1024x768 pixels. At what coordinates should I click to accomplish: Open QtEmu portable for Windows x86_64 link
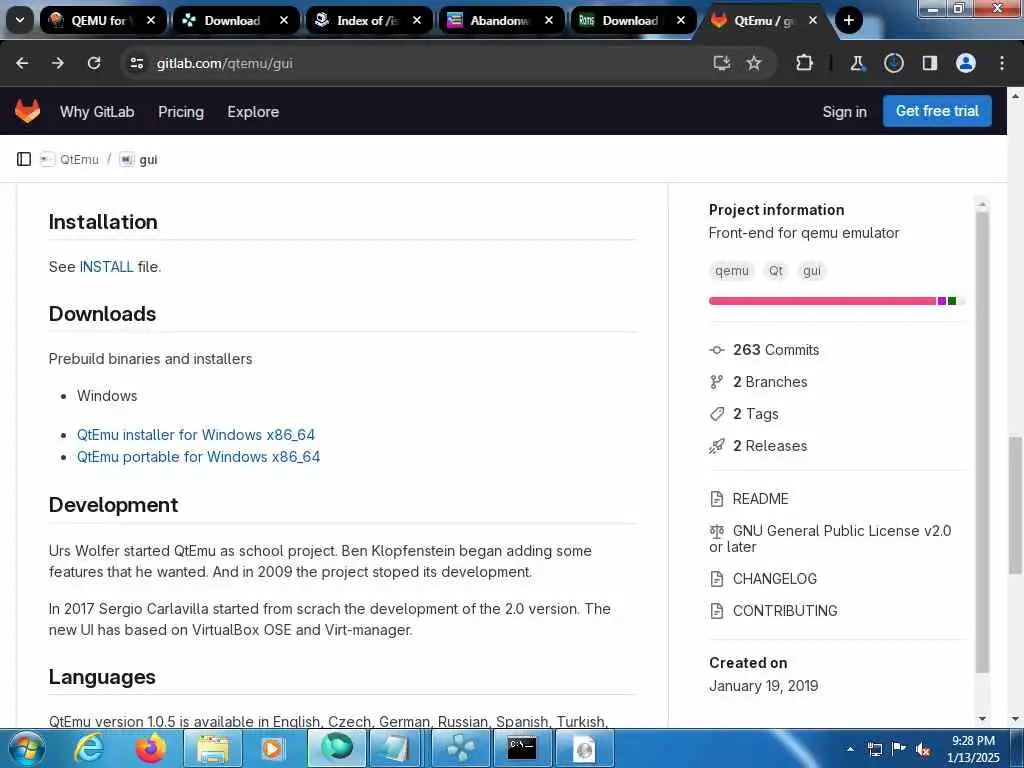[199, 457]
